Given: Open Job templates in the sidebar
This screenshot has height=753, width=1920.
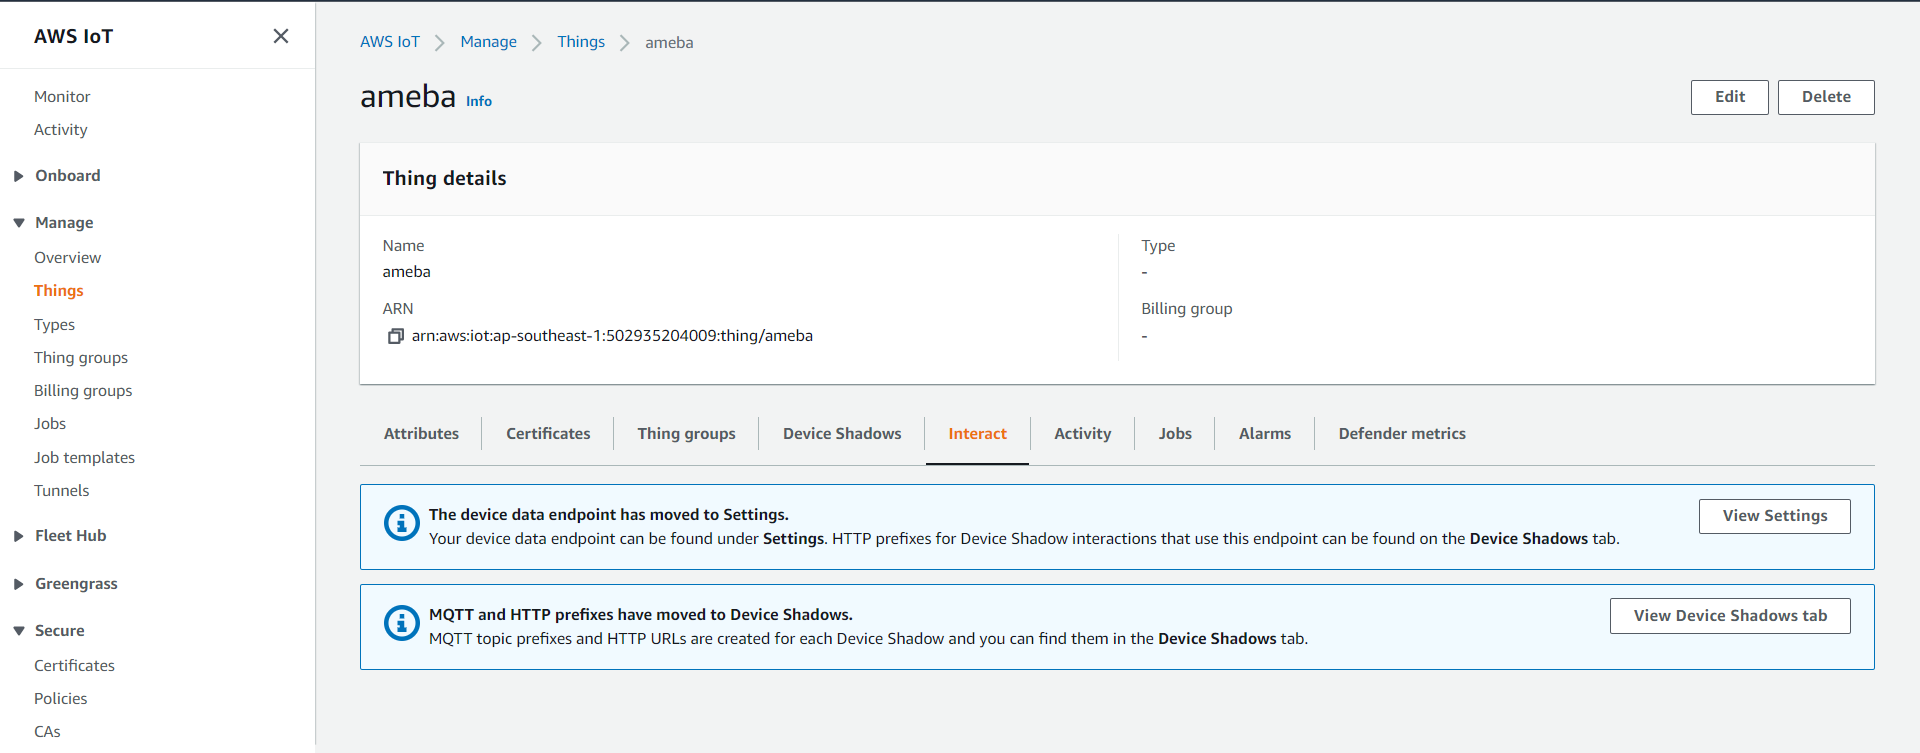Looking at the screenshot, I should click(x=85, y=458).
